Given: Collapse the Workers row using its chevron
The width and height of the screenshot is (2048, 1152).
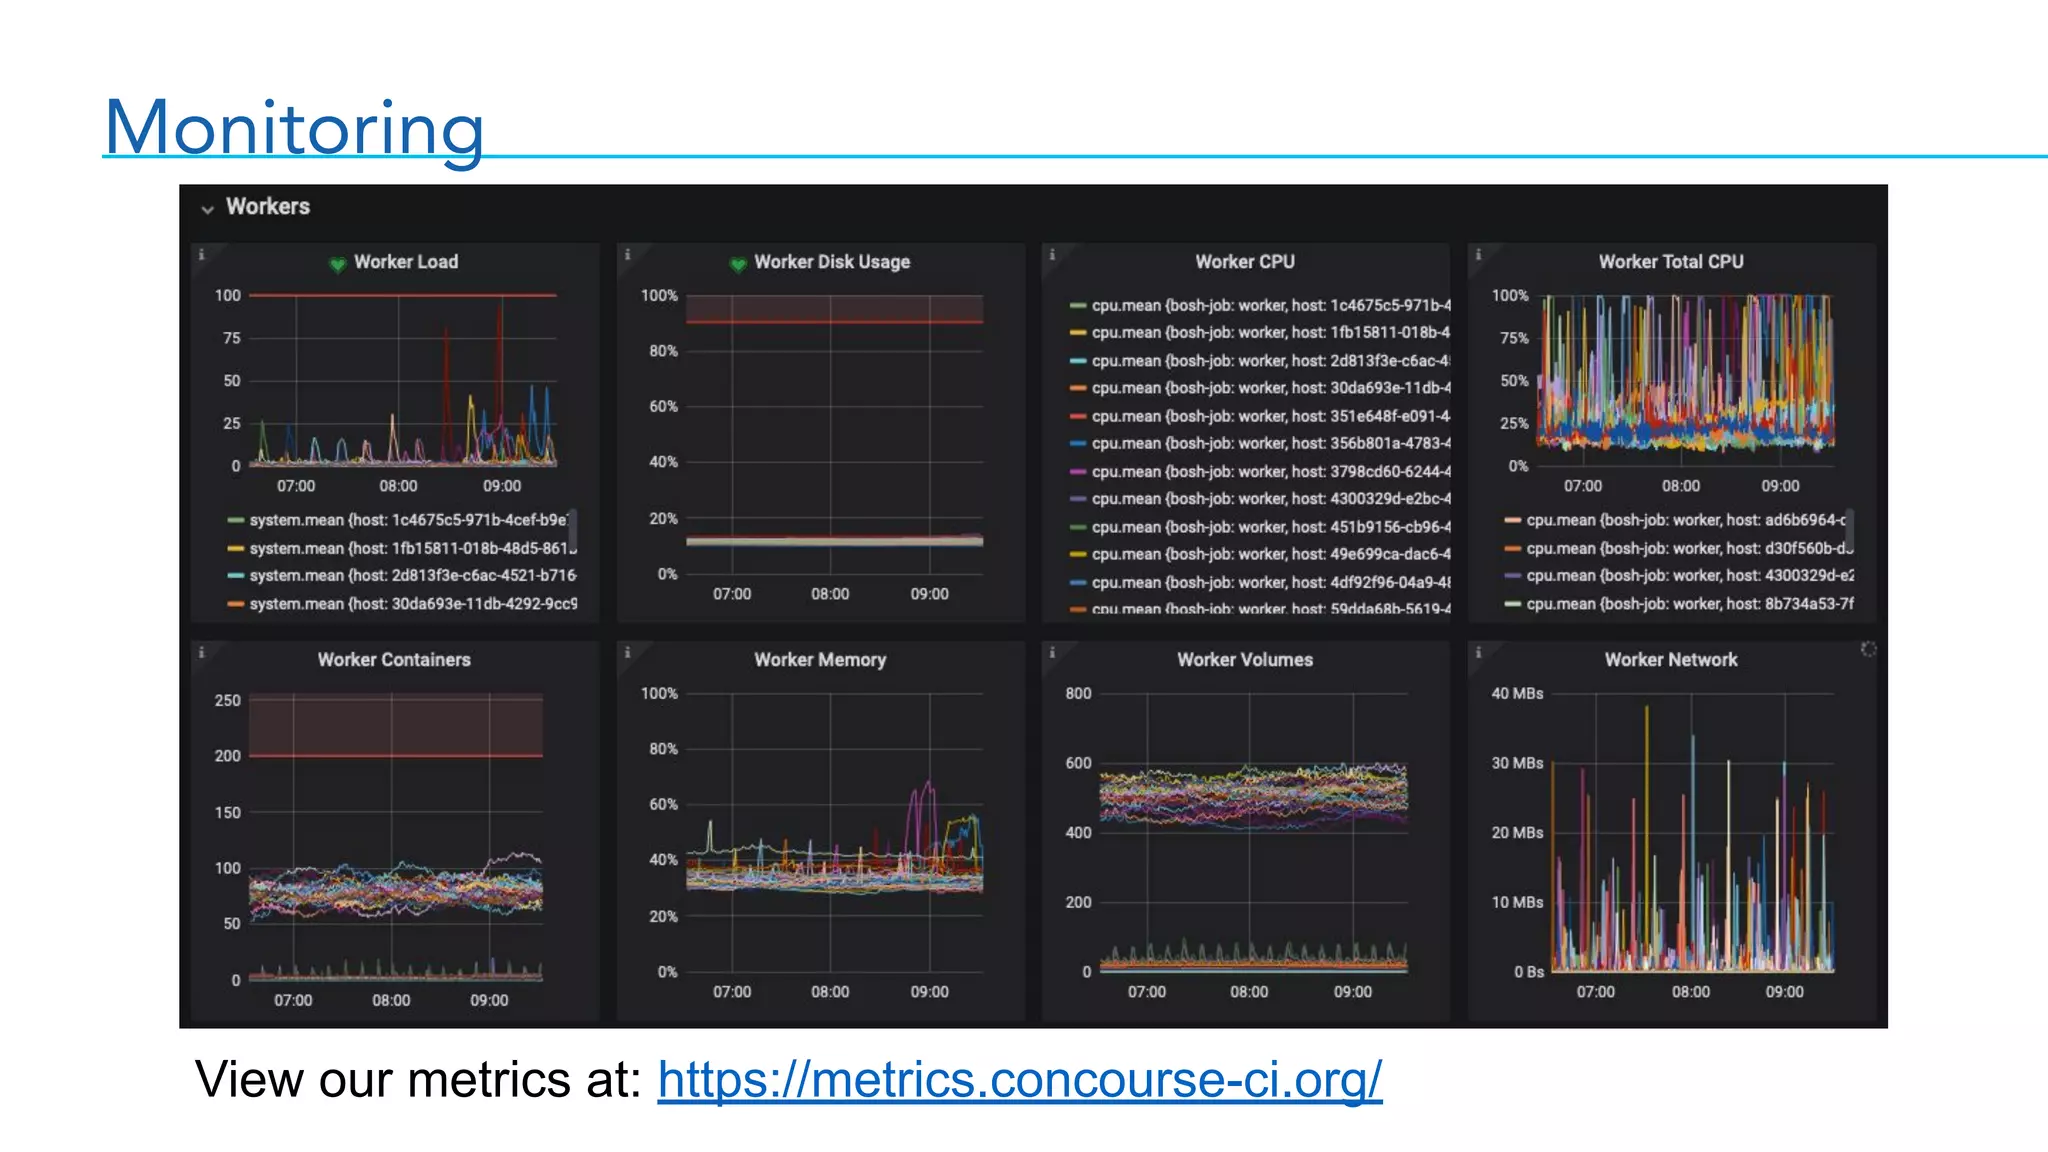Looking at the screenshot, I should (208, 209).
